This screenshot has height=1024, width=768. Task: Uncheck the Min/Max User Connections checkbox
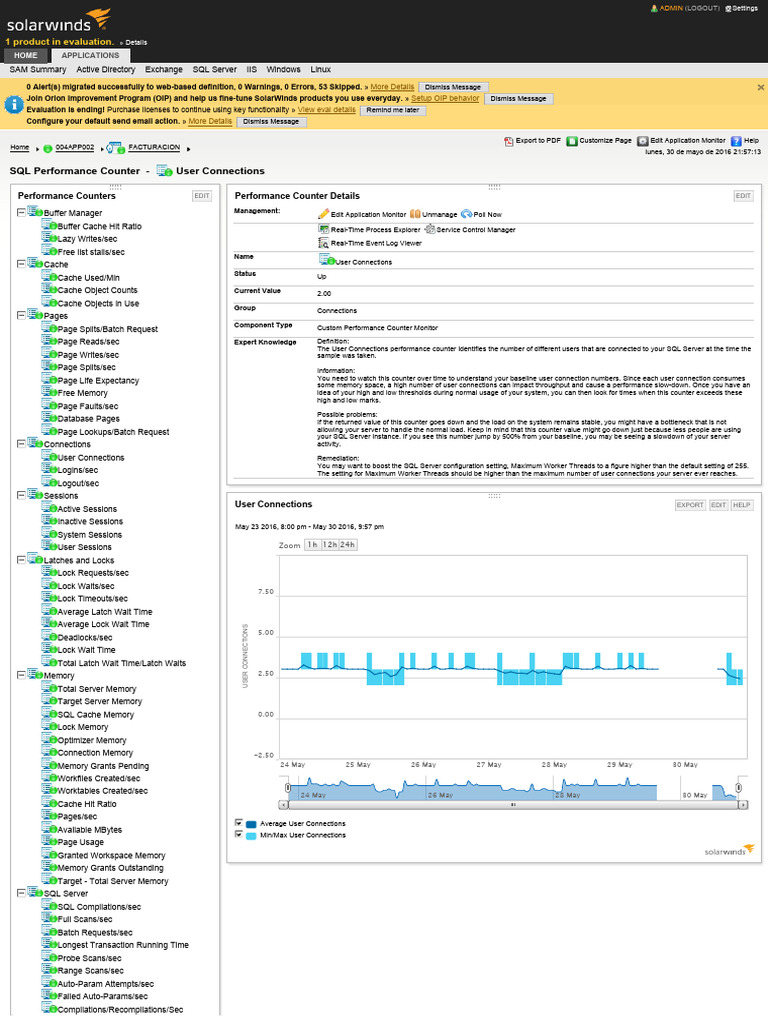239,833
